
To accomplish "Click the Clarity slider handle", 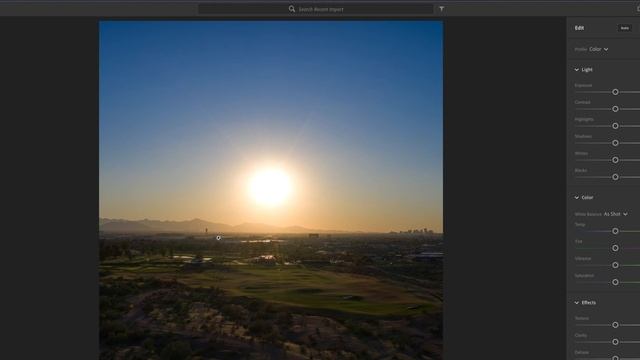I will [615, 342].
